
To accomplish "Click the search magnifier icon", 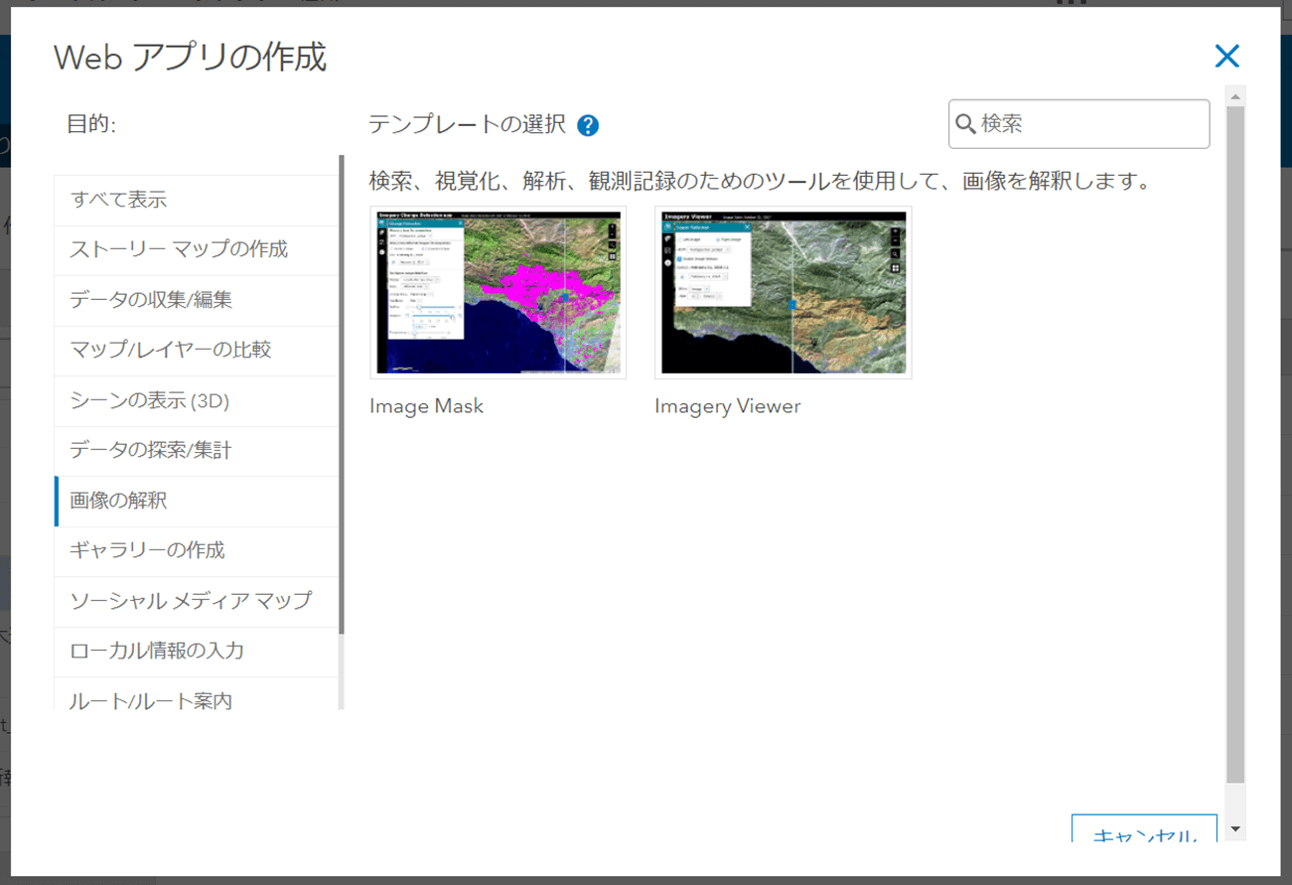I will tap(965, 123).
